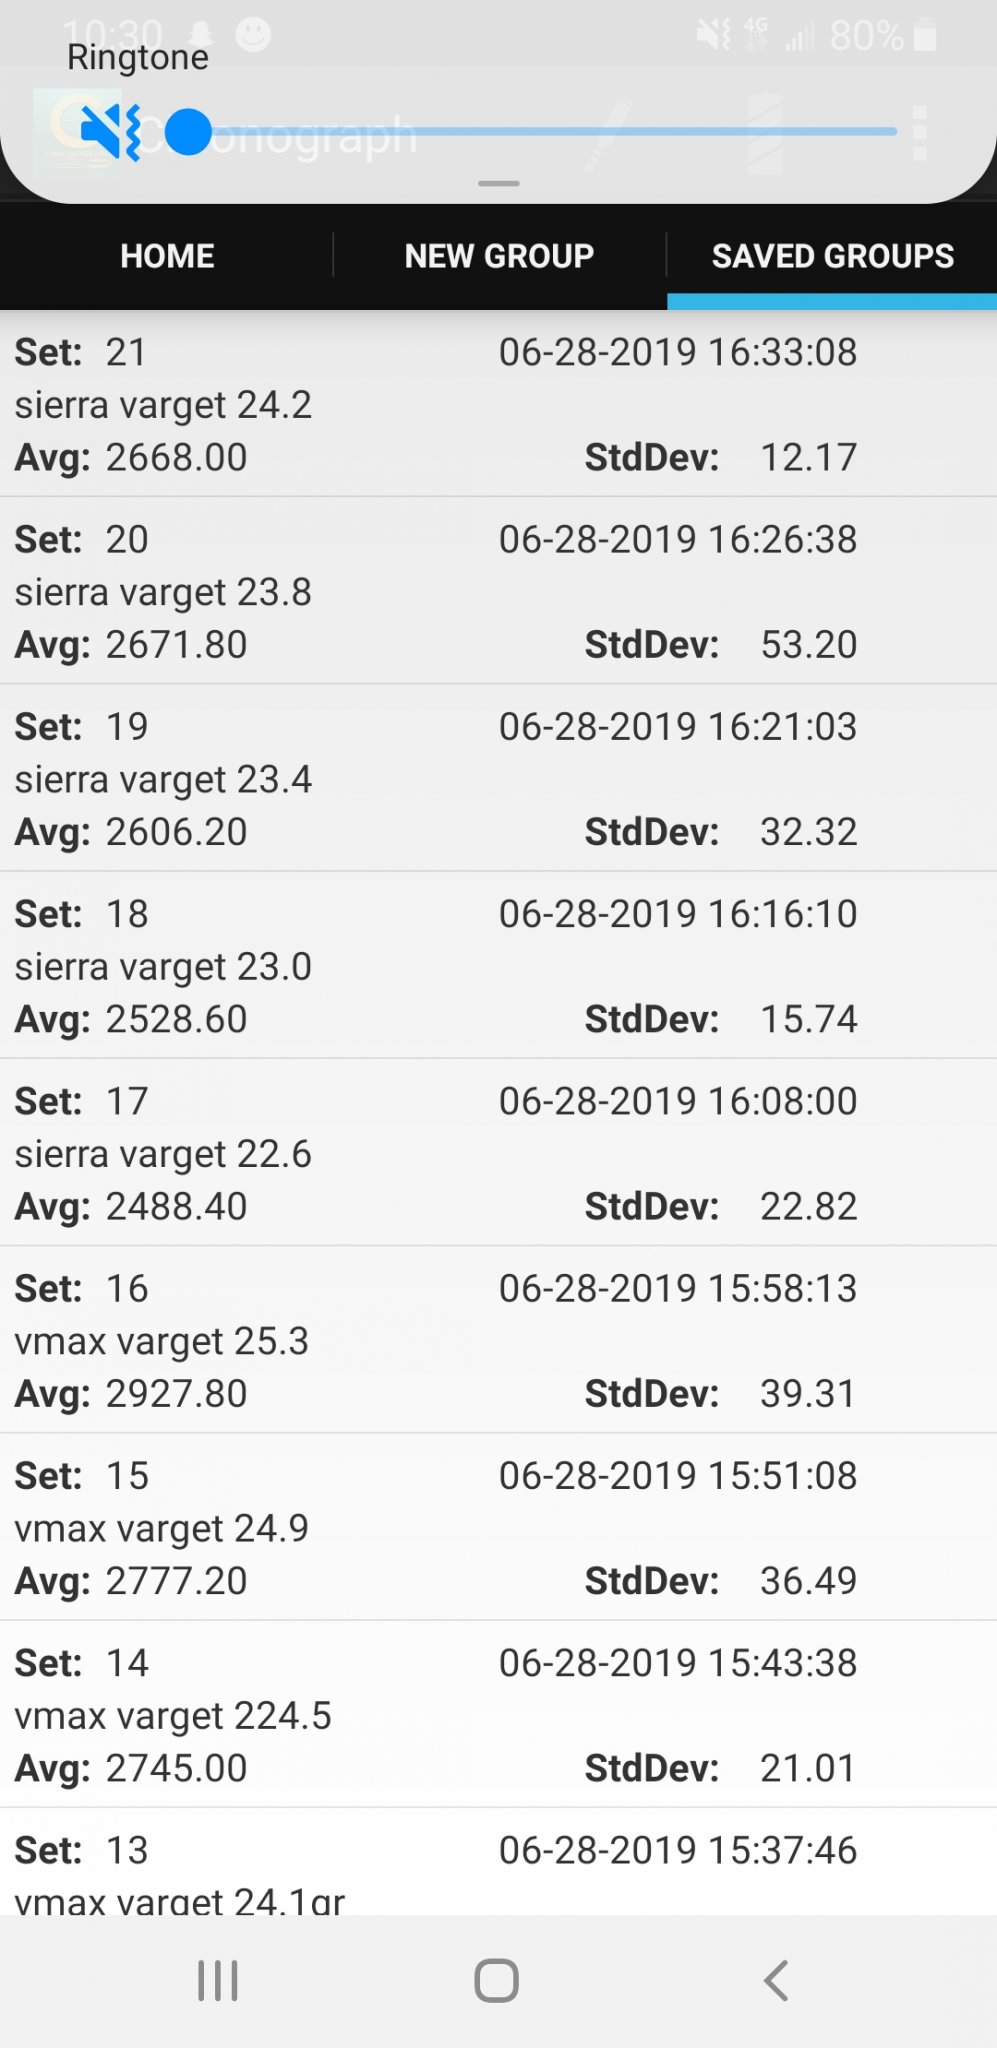Set ringtone volume slider to midpoint

pyautogui.click(x=540, y=132)
